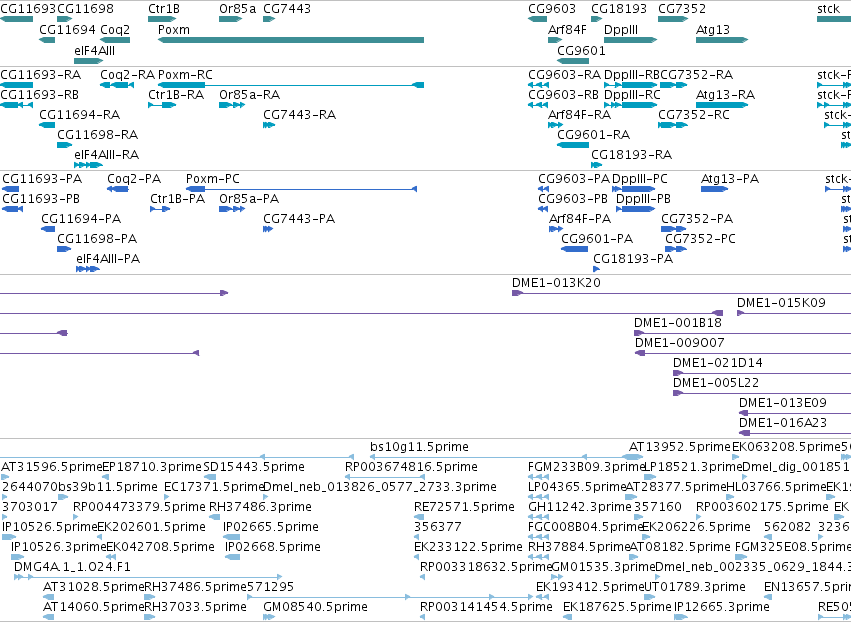The image size is (851, 622).
Task: Click the DME1-013K20 BAC clone
Action: (x=681, y=293)
